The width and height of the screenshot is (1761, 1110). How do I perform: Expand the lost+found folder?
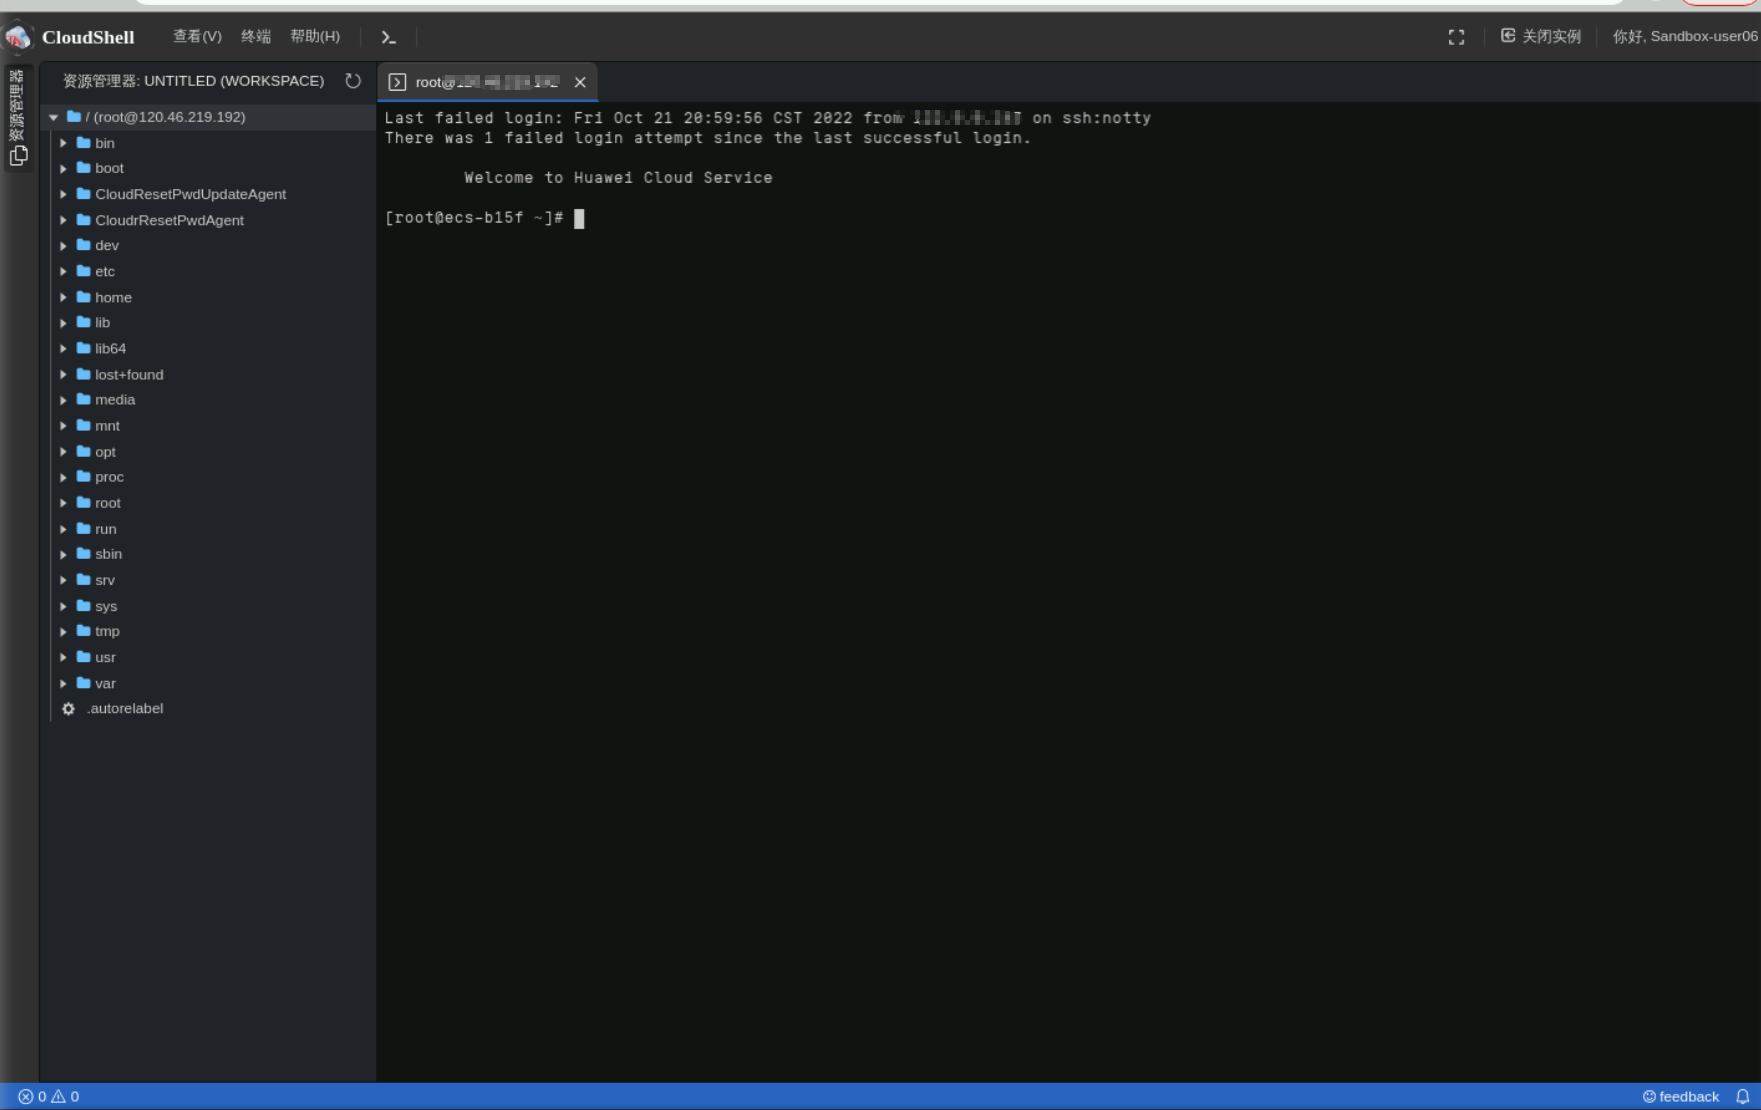pyautogui.click(x=63, y=374)
